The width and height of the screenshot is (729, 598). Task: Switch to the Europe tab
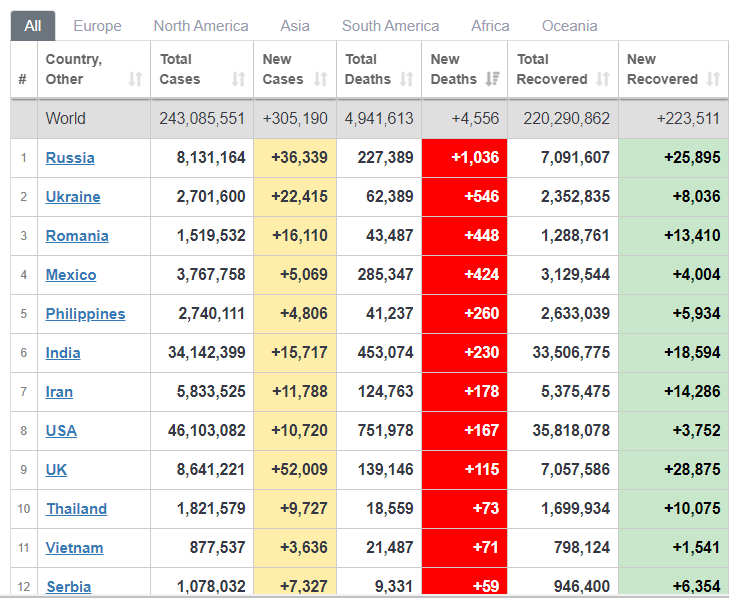pyautogui.click(x=97, y=26)
